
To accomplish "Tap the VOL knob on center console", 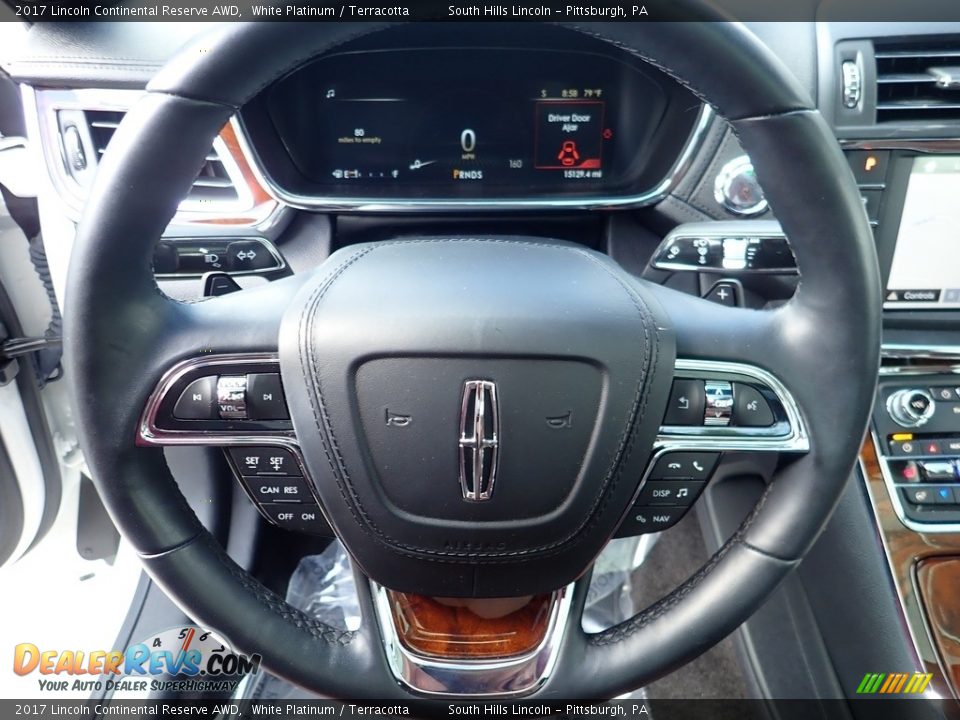I will (910, 406).
